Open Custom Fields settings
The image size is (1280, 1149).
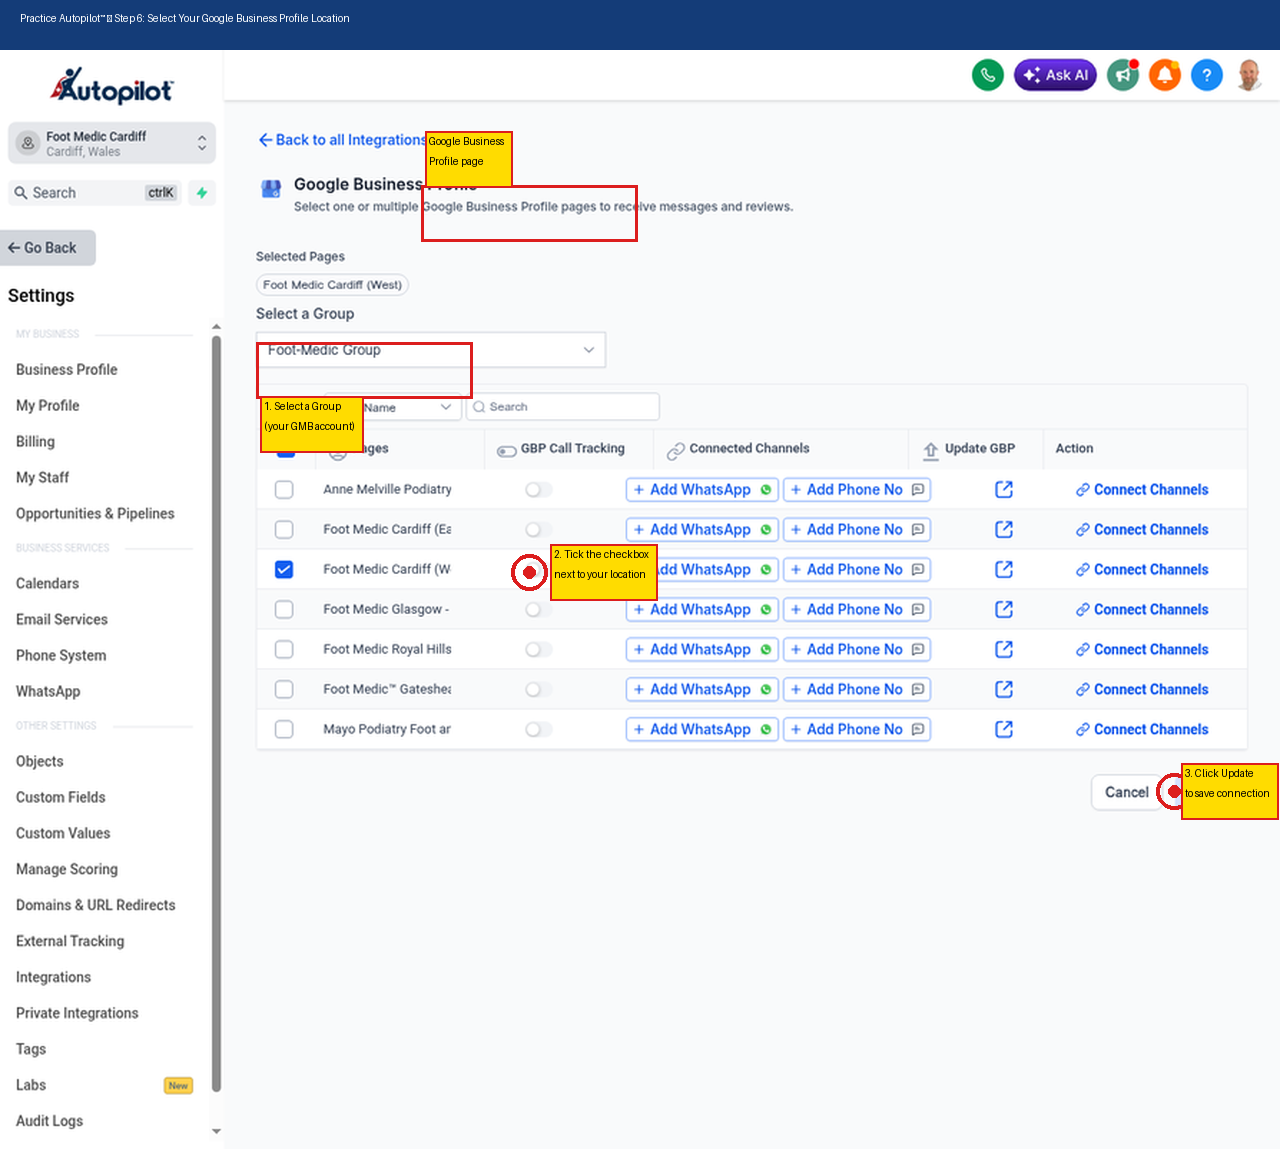(x=61, y=798)
